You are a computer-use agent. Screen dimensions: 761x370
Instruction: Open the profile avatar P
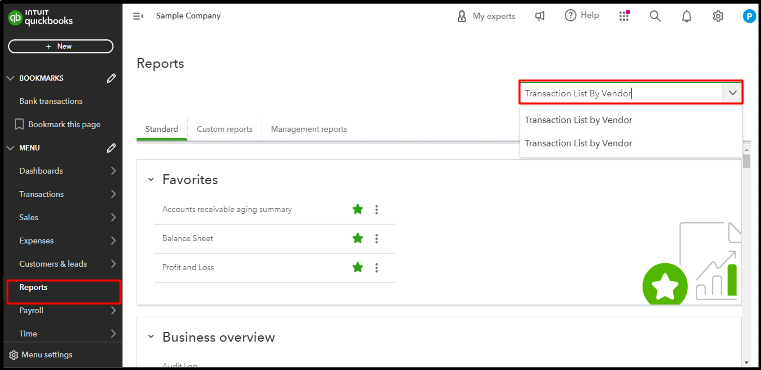[749, 16]
